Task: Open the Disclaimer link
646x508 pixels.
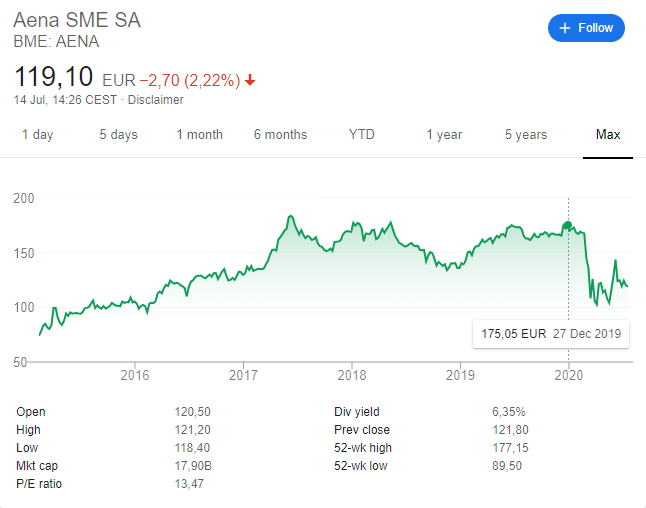Action: click(x=155, y=100)
